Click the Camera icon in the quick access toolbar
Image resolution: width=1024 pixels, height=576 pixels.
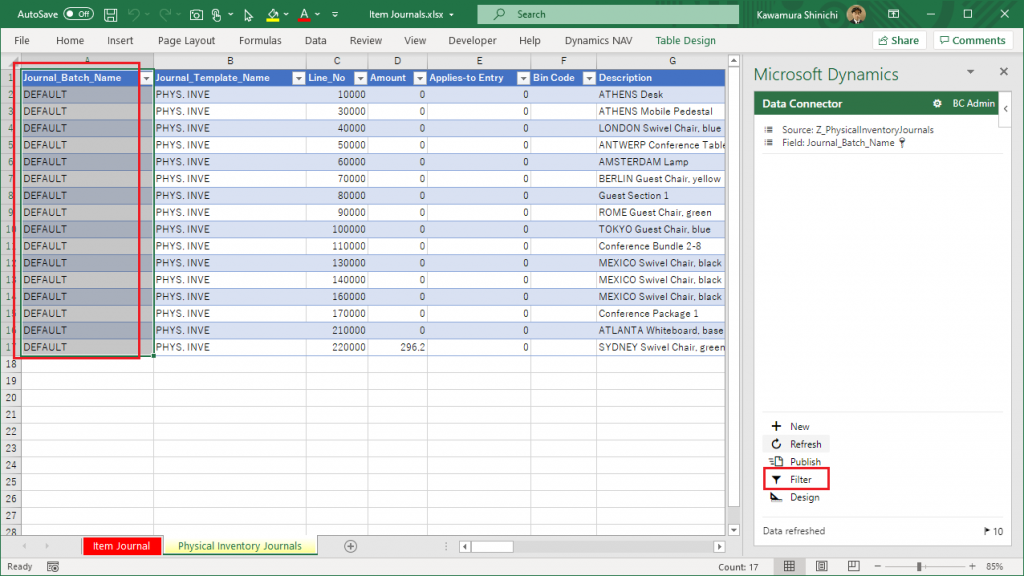(x=196, y=14)
